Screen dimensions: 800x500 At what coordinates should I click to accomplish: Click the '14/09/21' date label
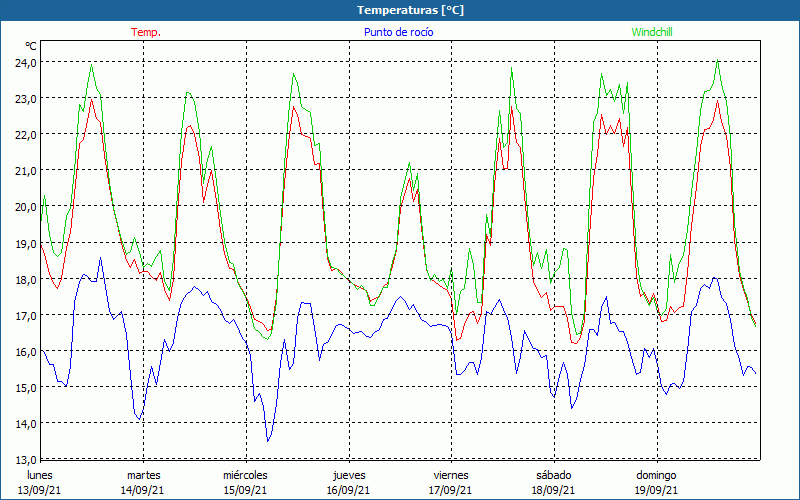(142, 490)
